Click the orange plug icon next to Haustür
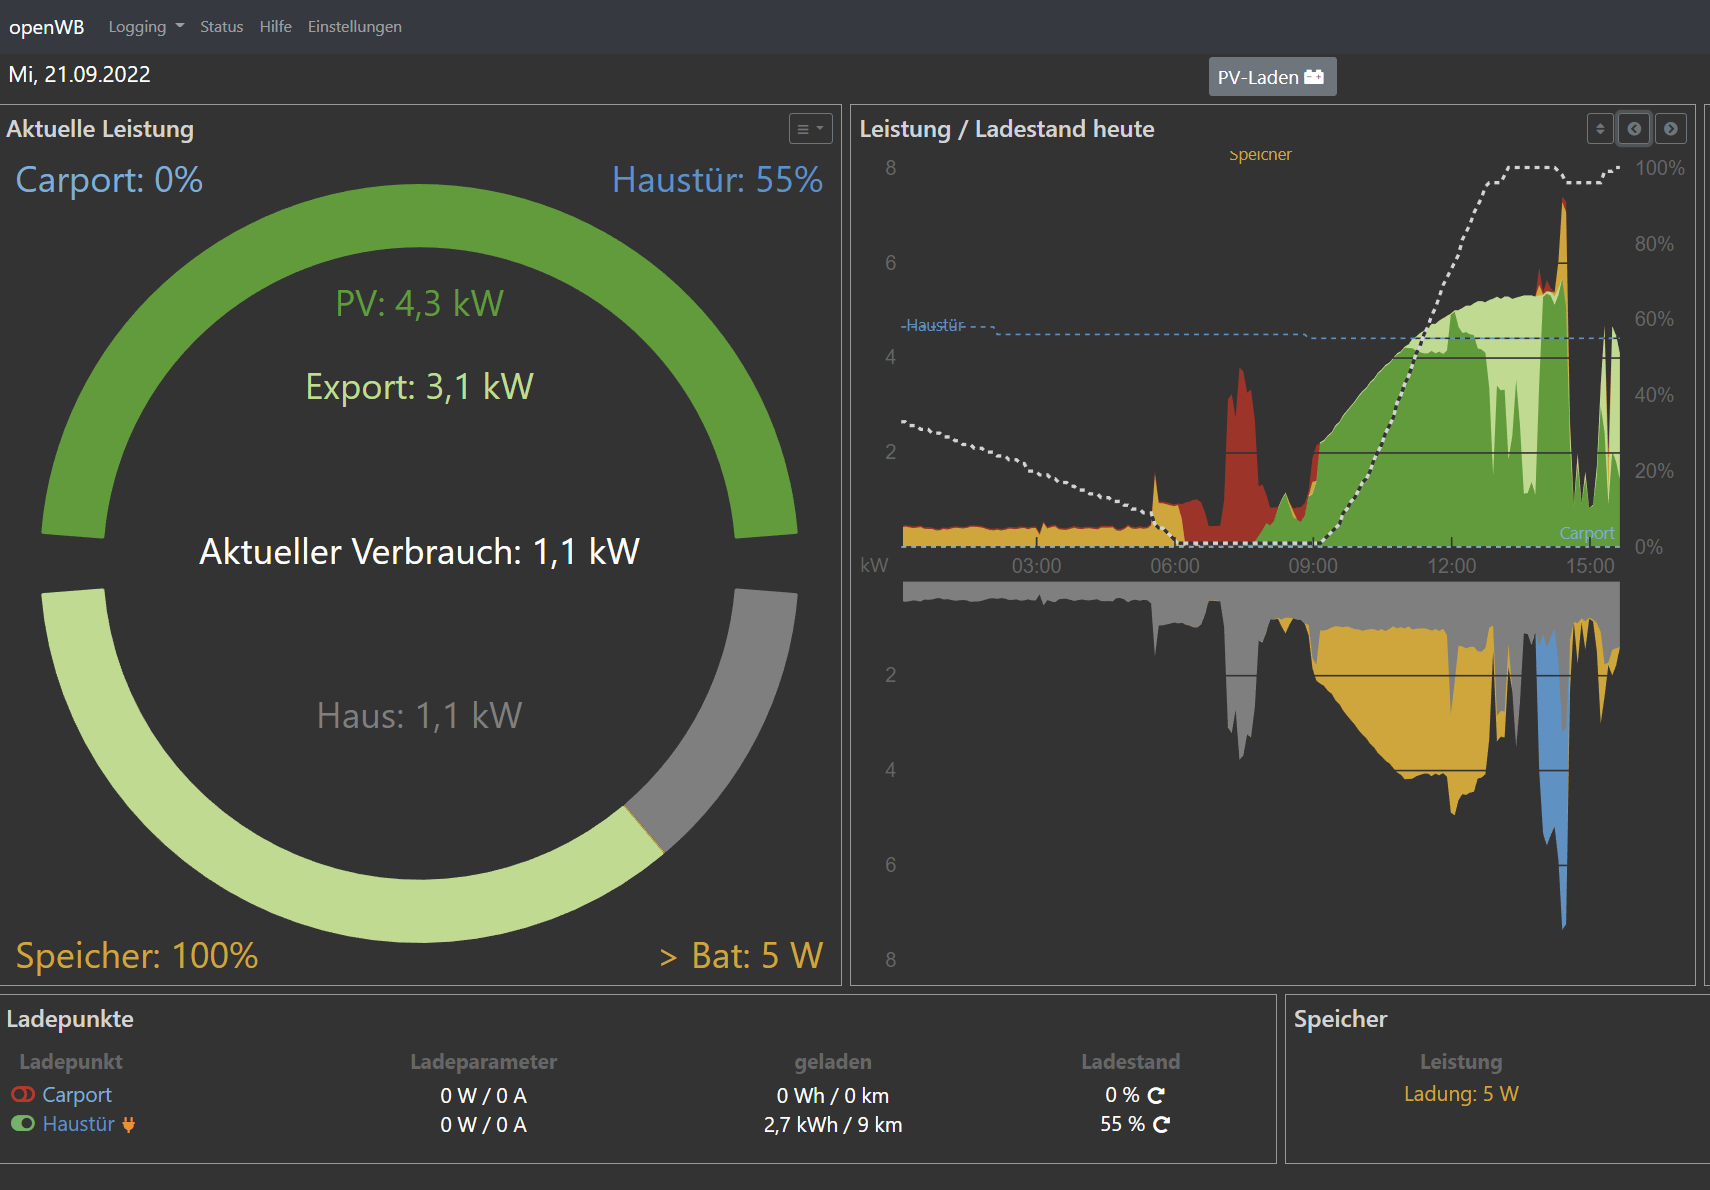1710x1190 pixels. coord(129,1124)
